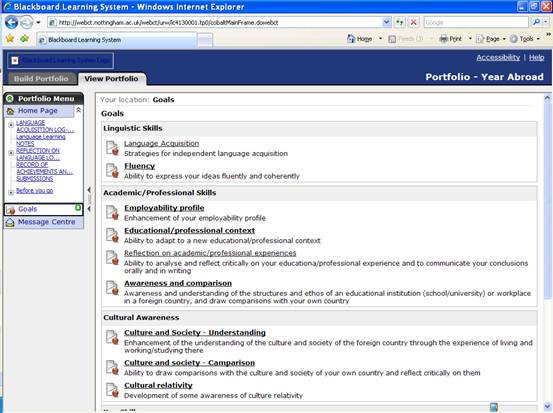The height and width of the screenshot is (413, 553).
Task: Open the search options dropdown arrow
Action: (x=546, y=22)
